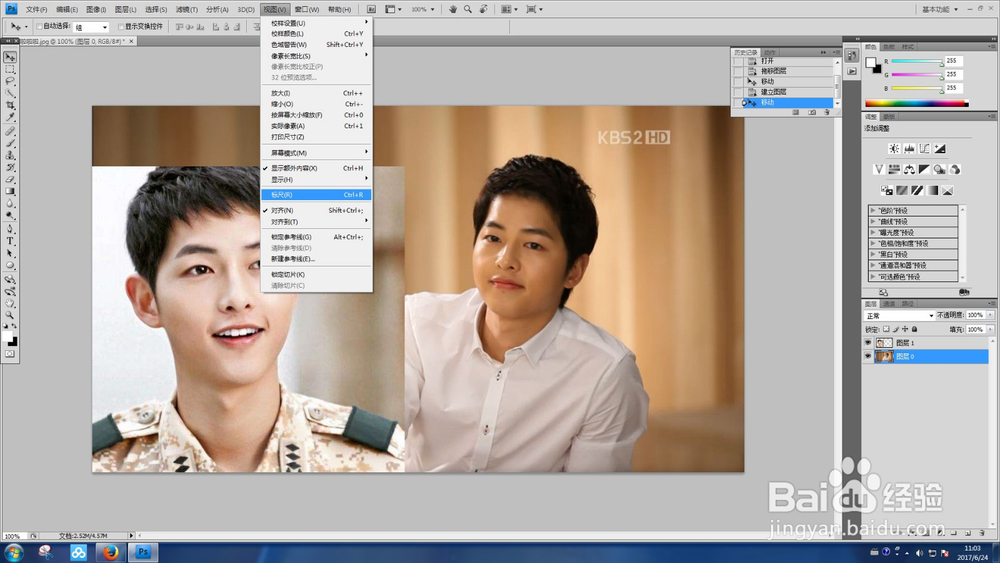The image size is (1000, 563).
Task: Toggle 显示额外内容(X) in the View menu
Action: pos(316,168)
